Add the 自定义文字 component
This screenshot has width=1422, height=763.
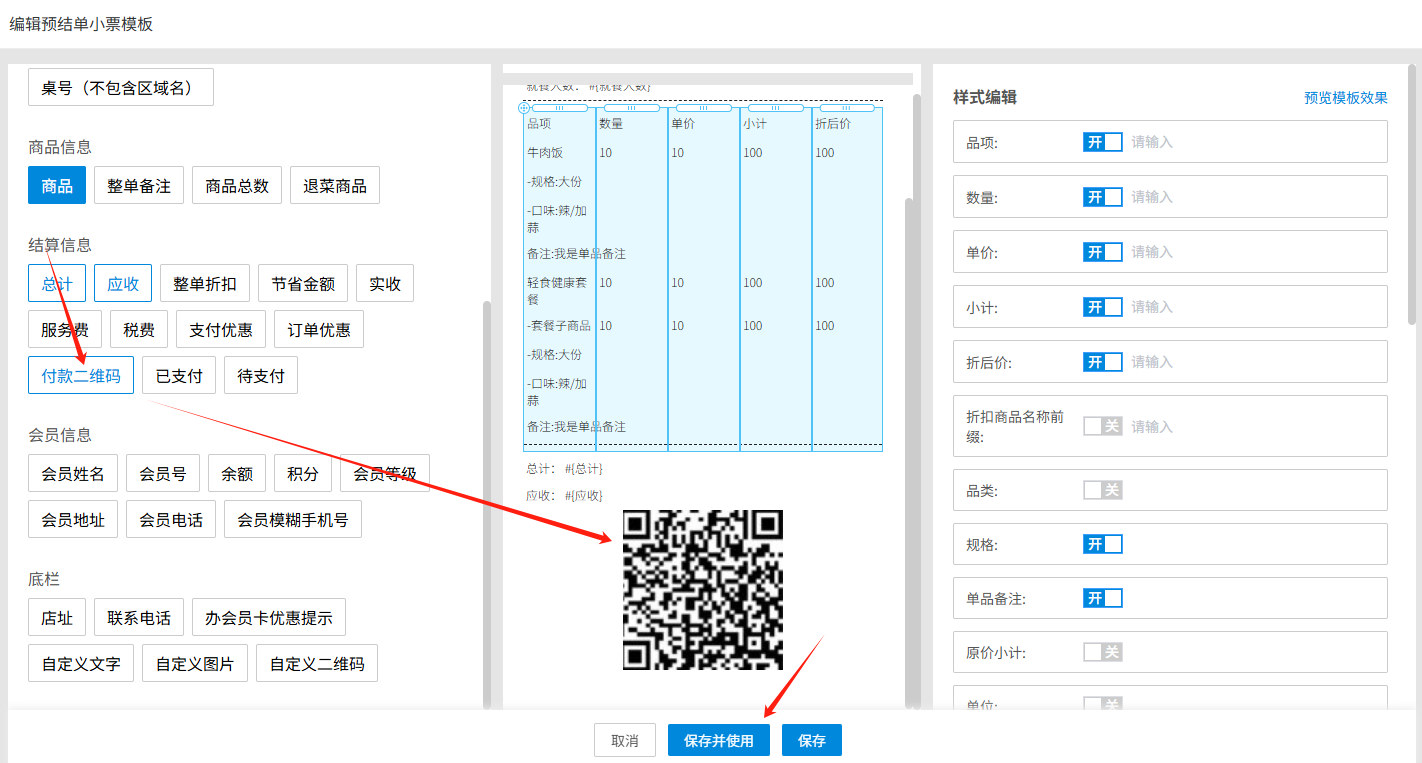(81, 664)
